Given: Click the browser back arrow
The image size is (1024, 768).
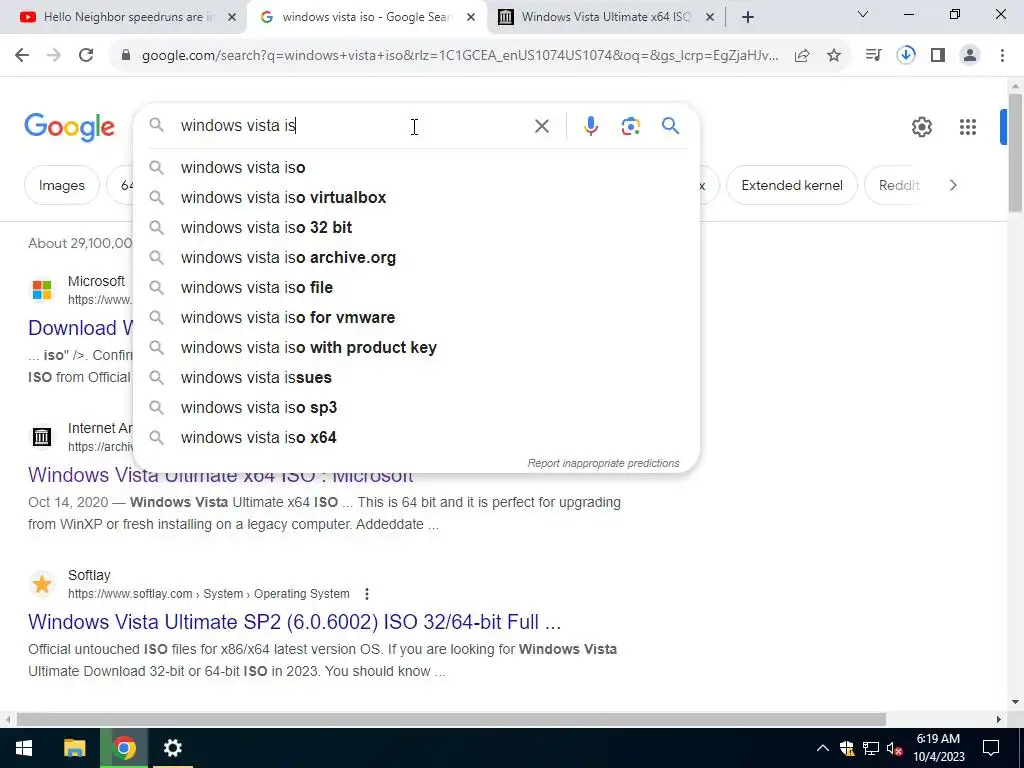Looking at the screenshot, I should tap(22, 56).
